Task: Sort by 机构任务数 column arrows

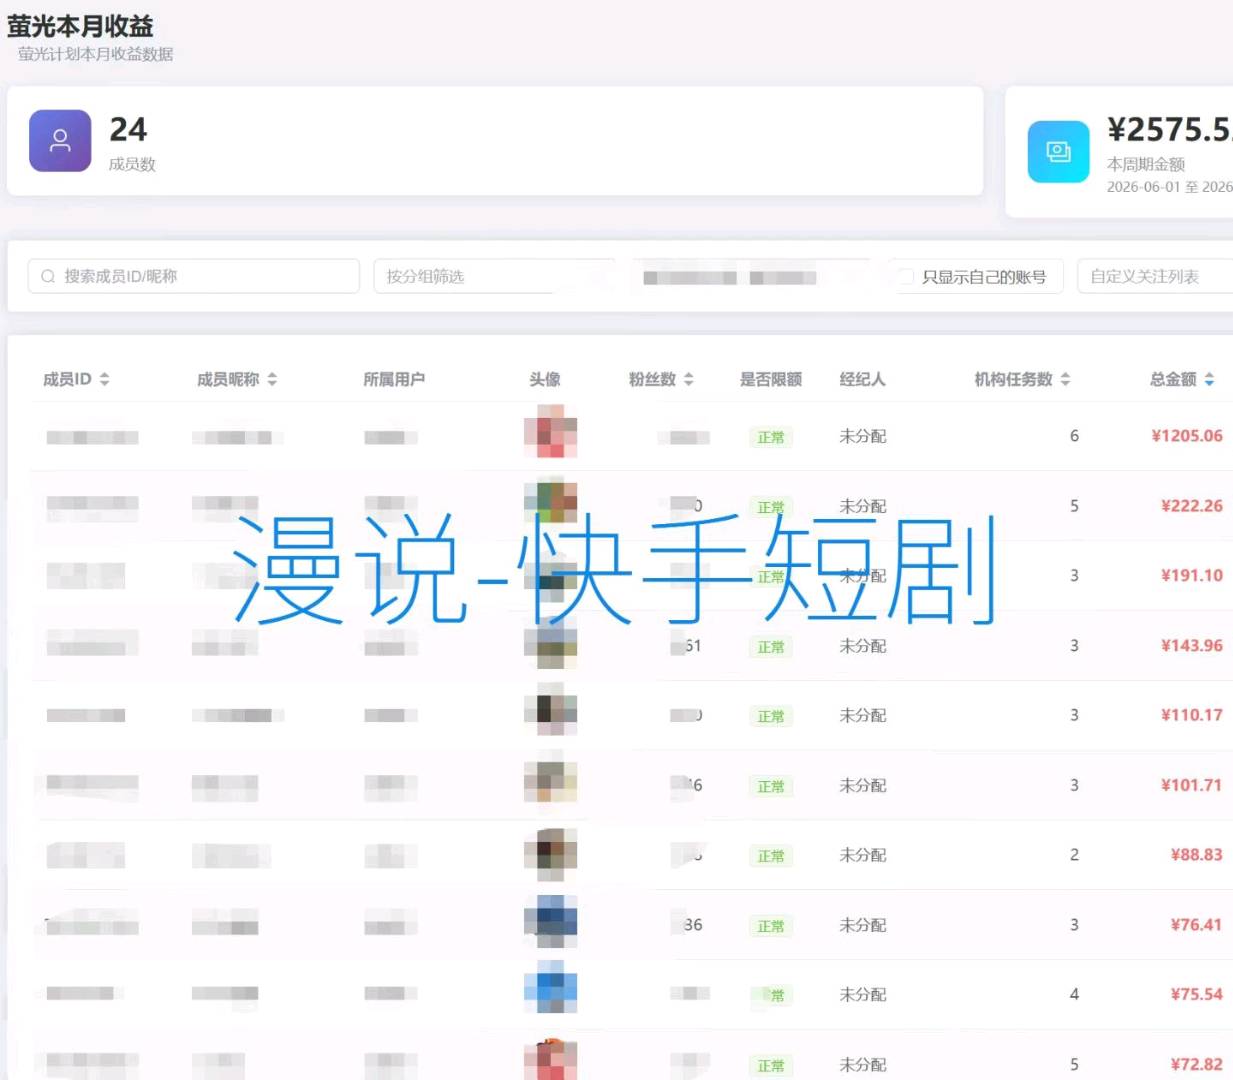Action: click(x=1065, y=379)
